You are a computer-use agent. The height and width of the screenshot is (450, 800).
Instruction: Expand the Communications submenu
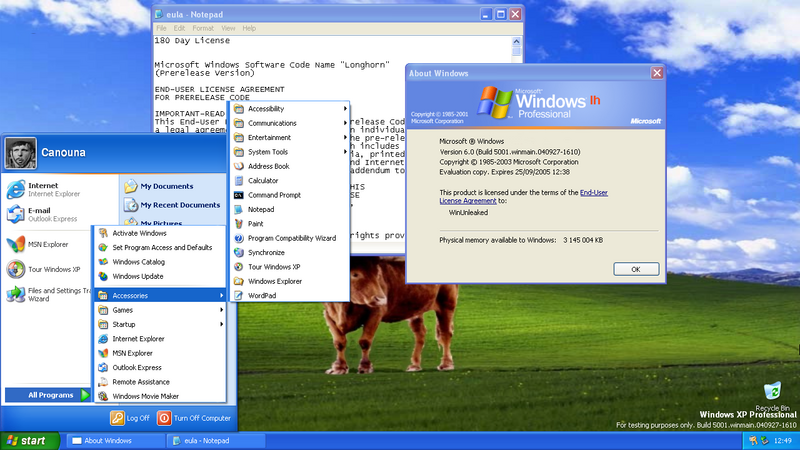pos(290,123)
